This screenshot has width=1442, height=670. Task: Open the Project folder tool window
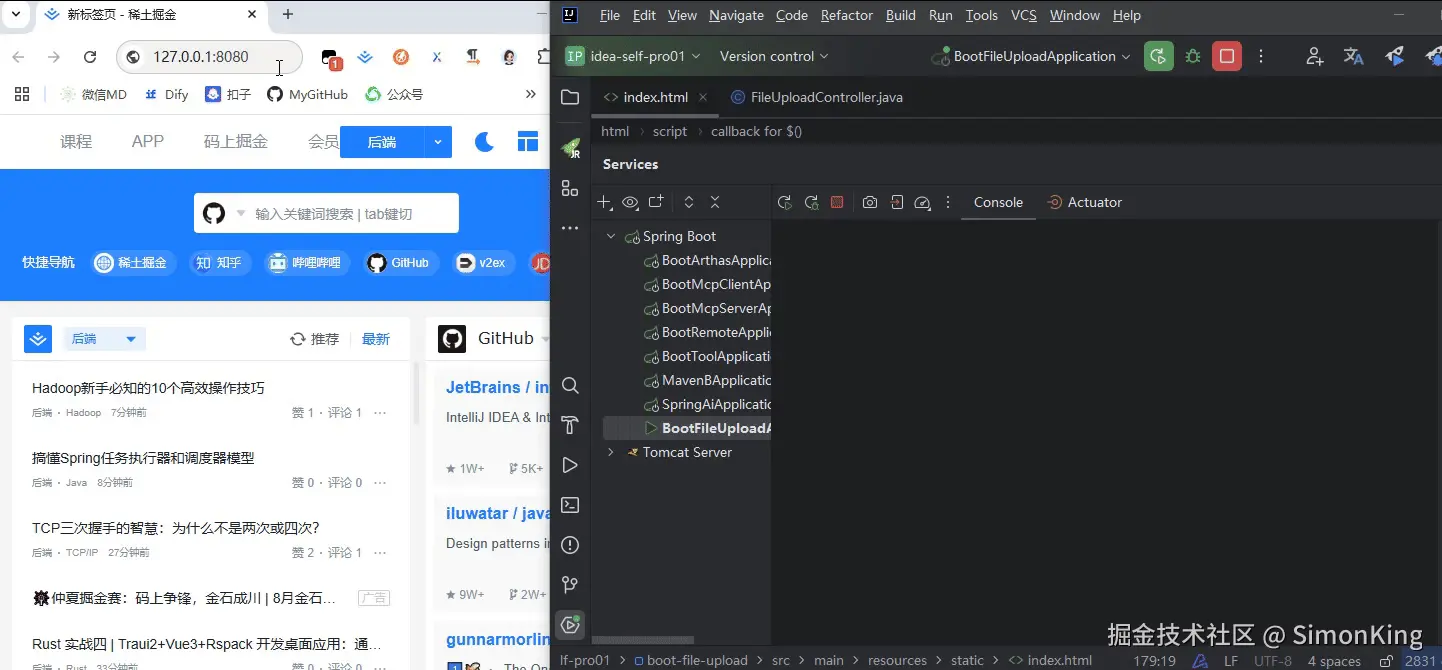tap(570, 97)
